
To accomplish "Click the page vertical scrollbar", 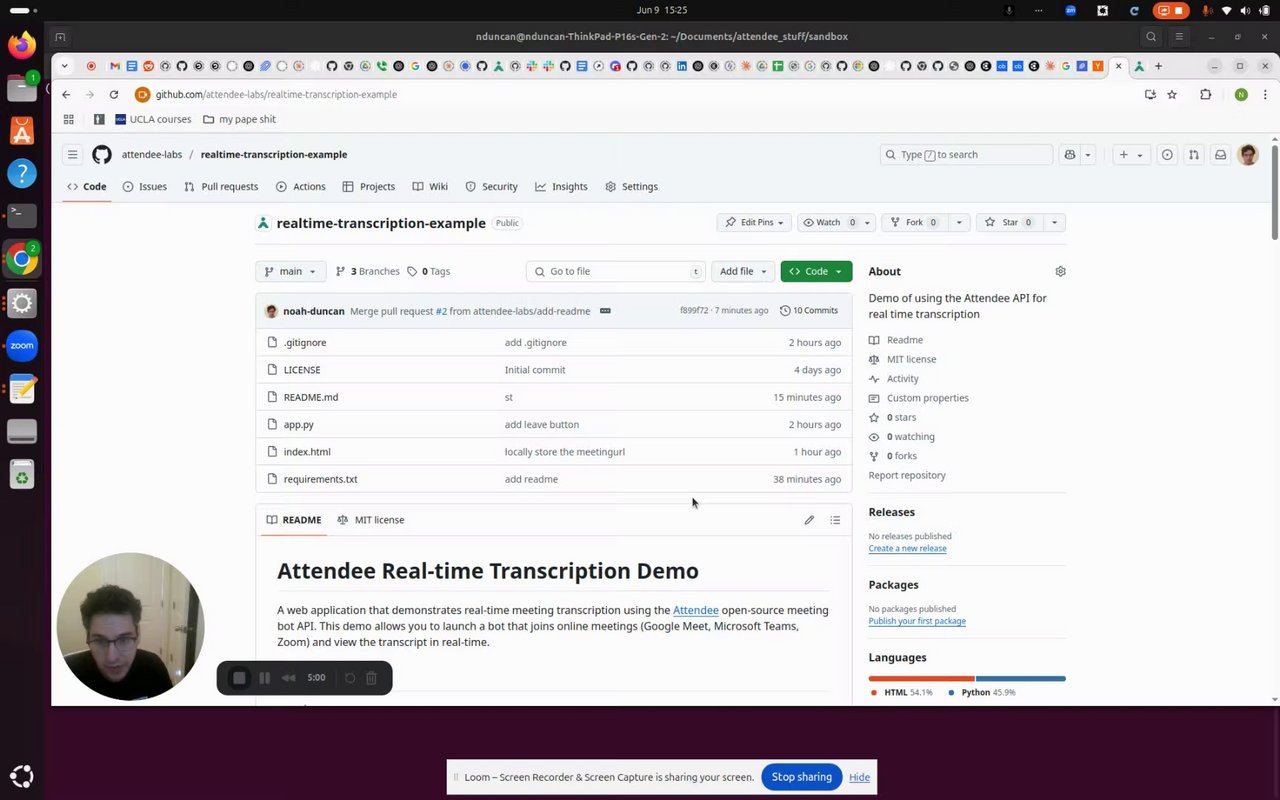I will pos(1274,193).
